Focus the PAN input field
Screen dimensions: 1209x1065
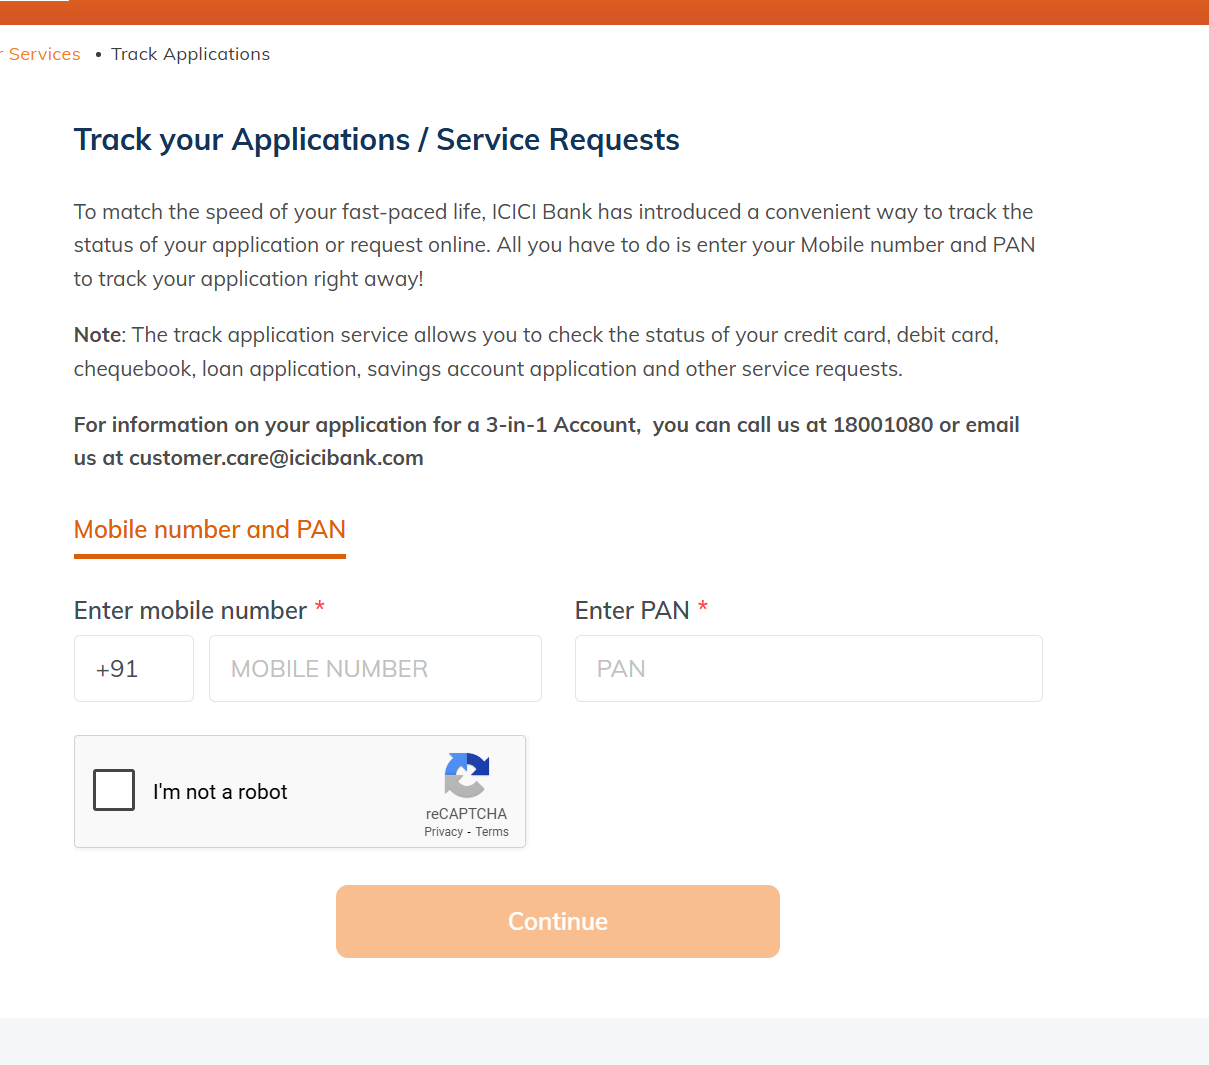tap(808, 669)
